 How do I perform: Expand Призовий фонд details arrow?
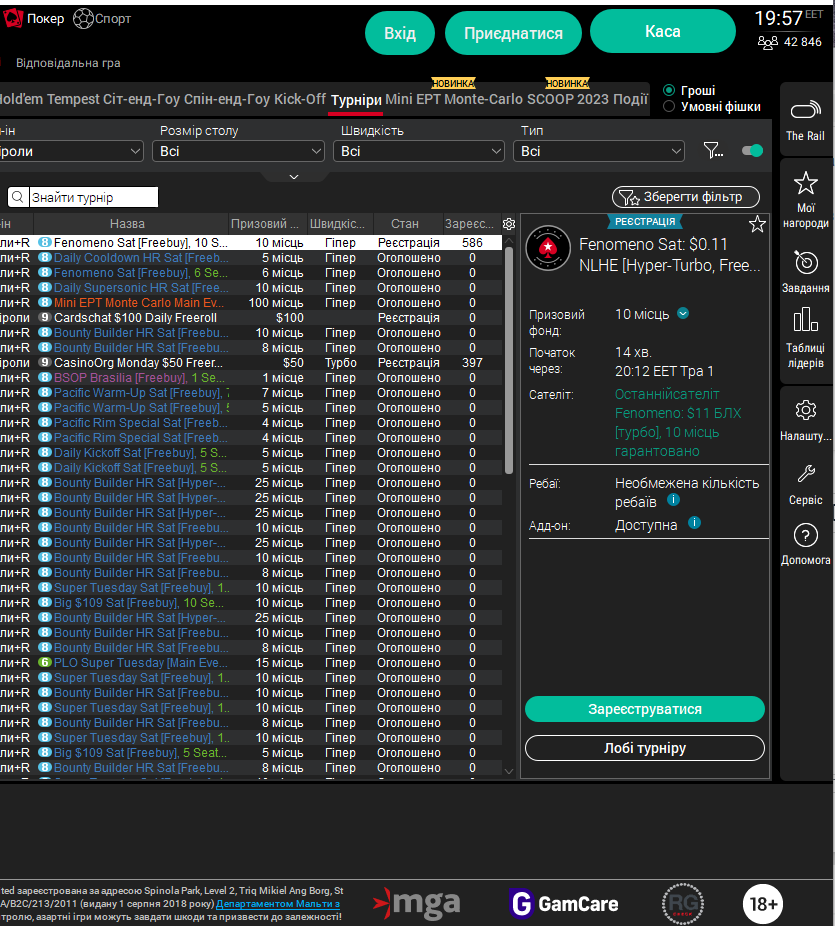pyautogui.click(x=683, y=314)
